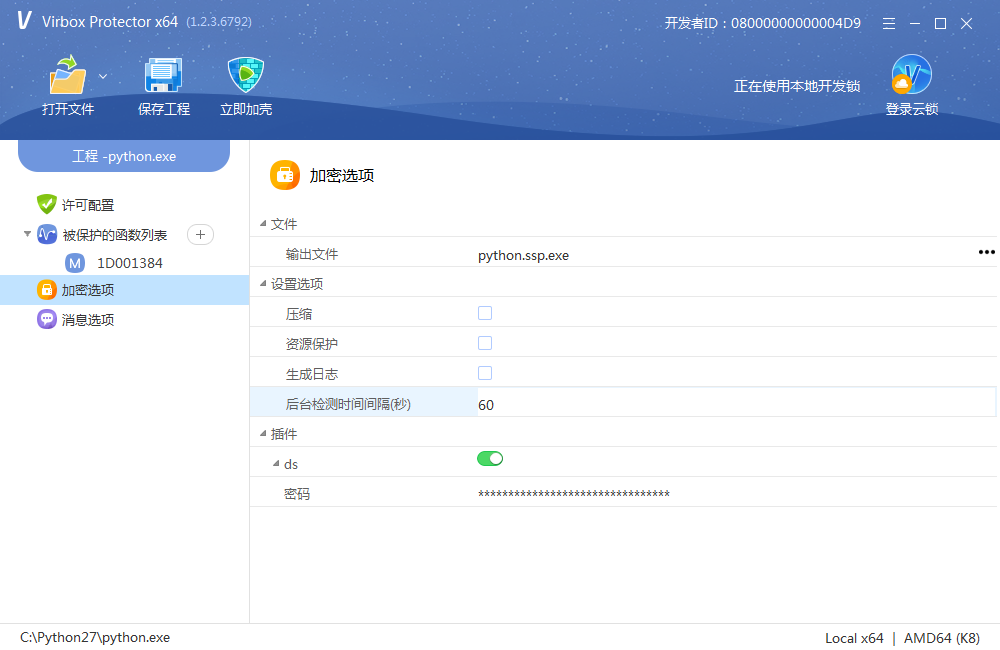This screenshot has width=1000, height=650.
Task: Close the Virbox Protector window
Action: (966, 24)
